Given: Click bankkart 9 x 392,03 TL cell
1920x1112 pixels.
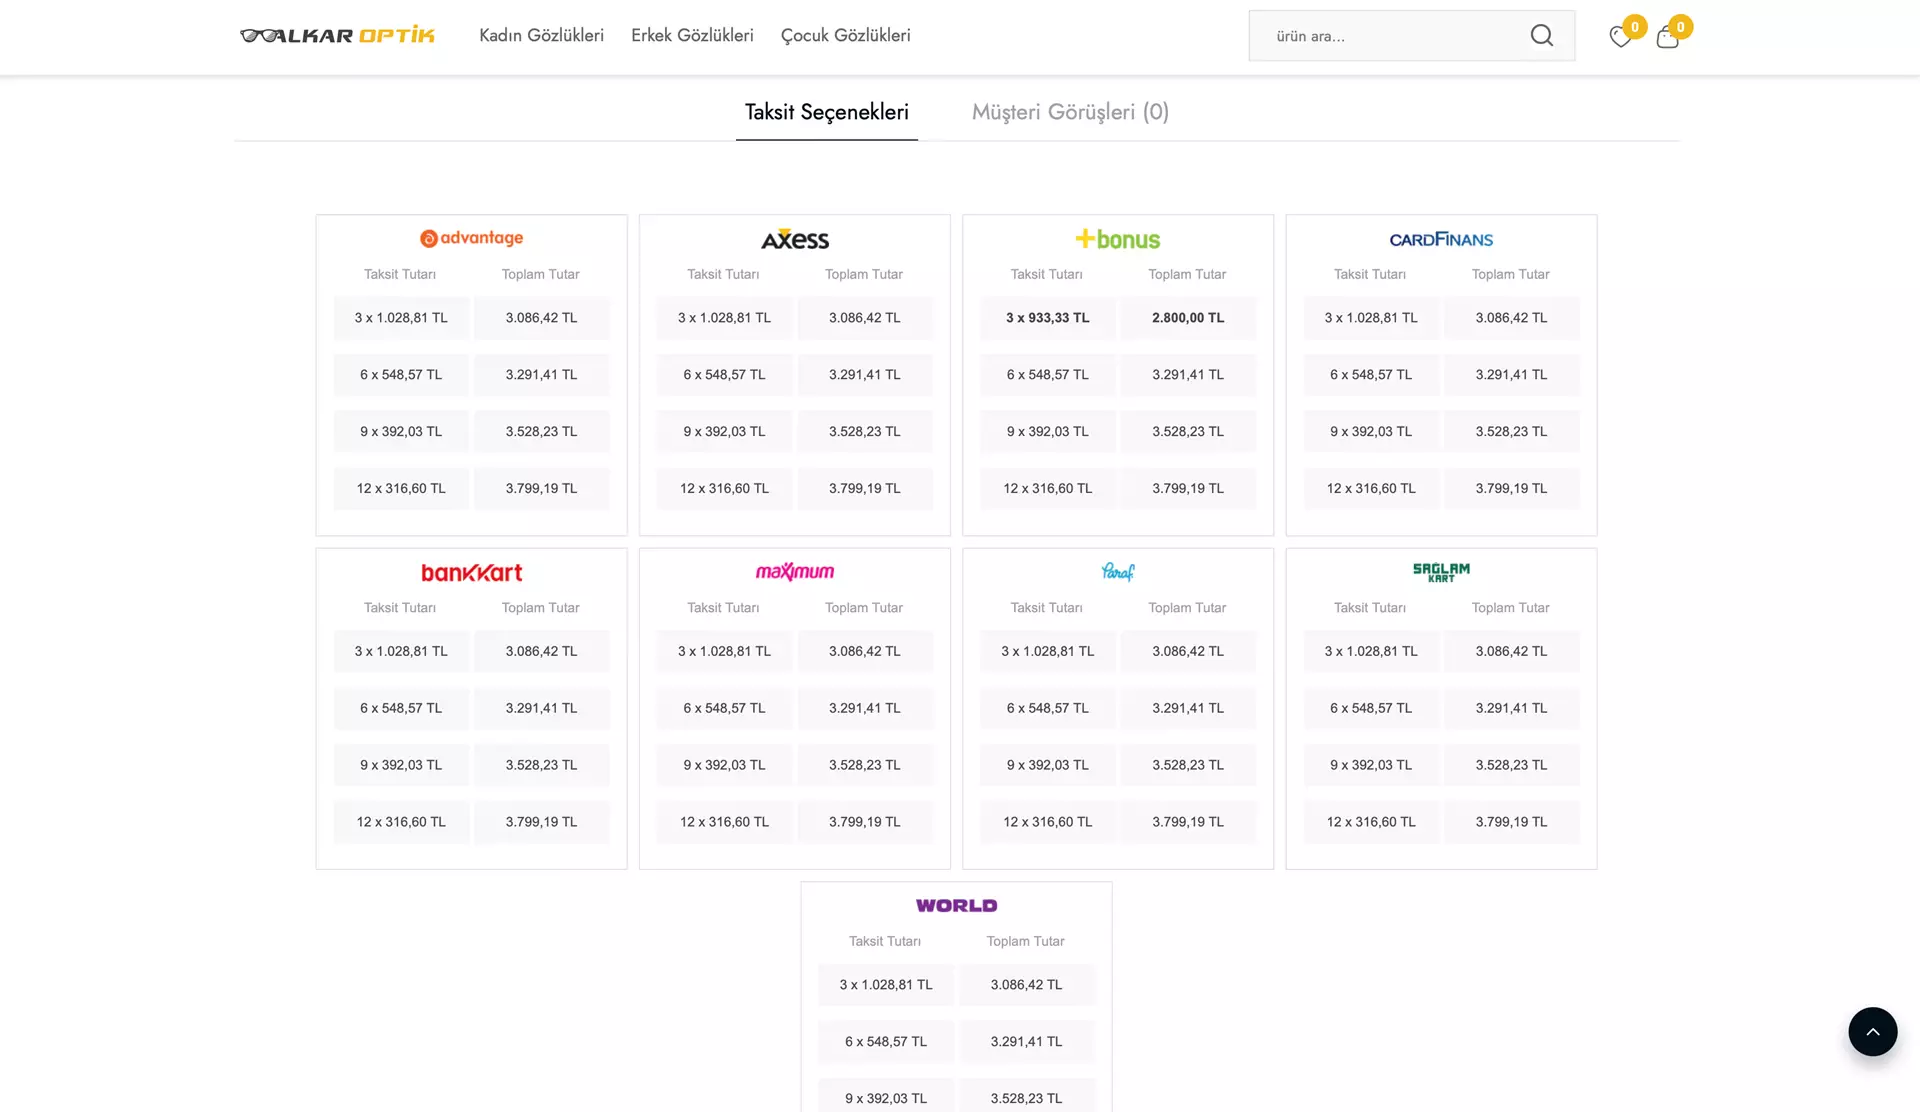Looking at the screenshot, I should click(401, 765).
